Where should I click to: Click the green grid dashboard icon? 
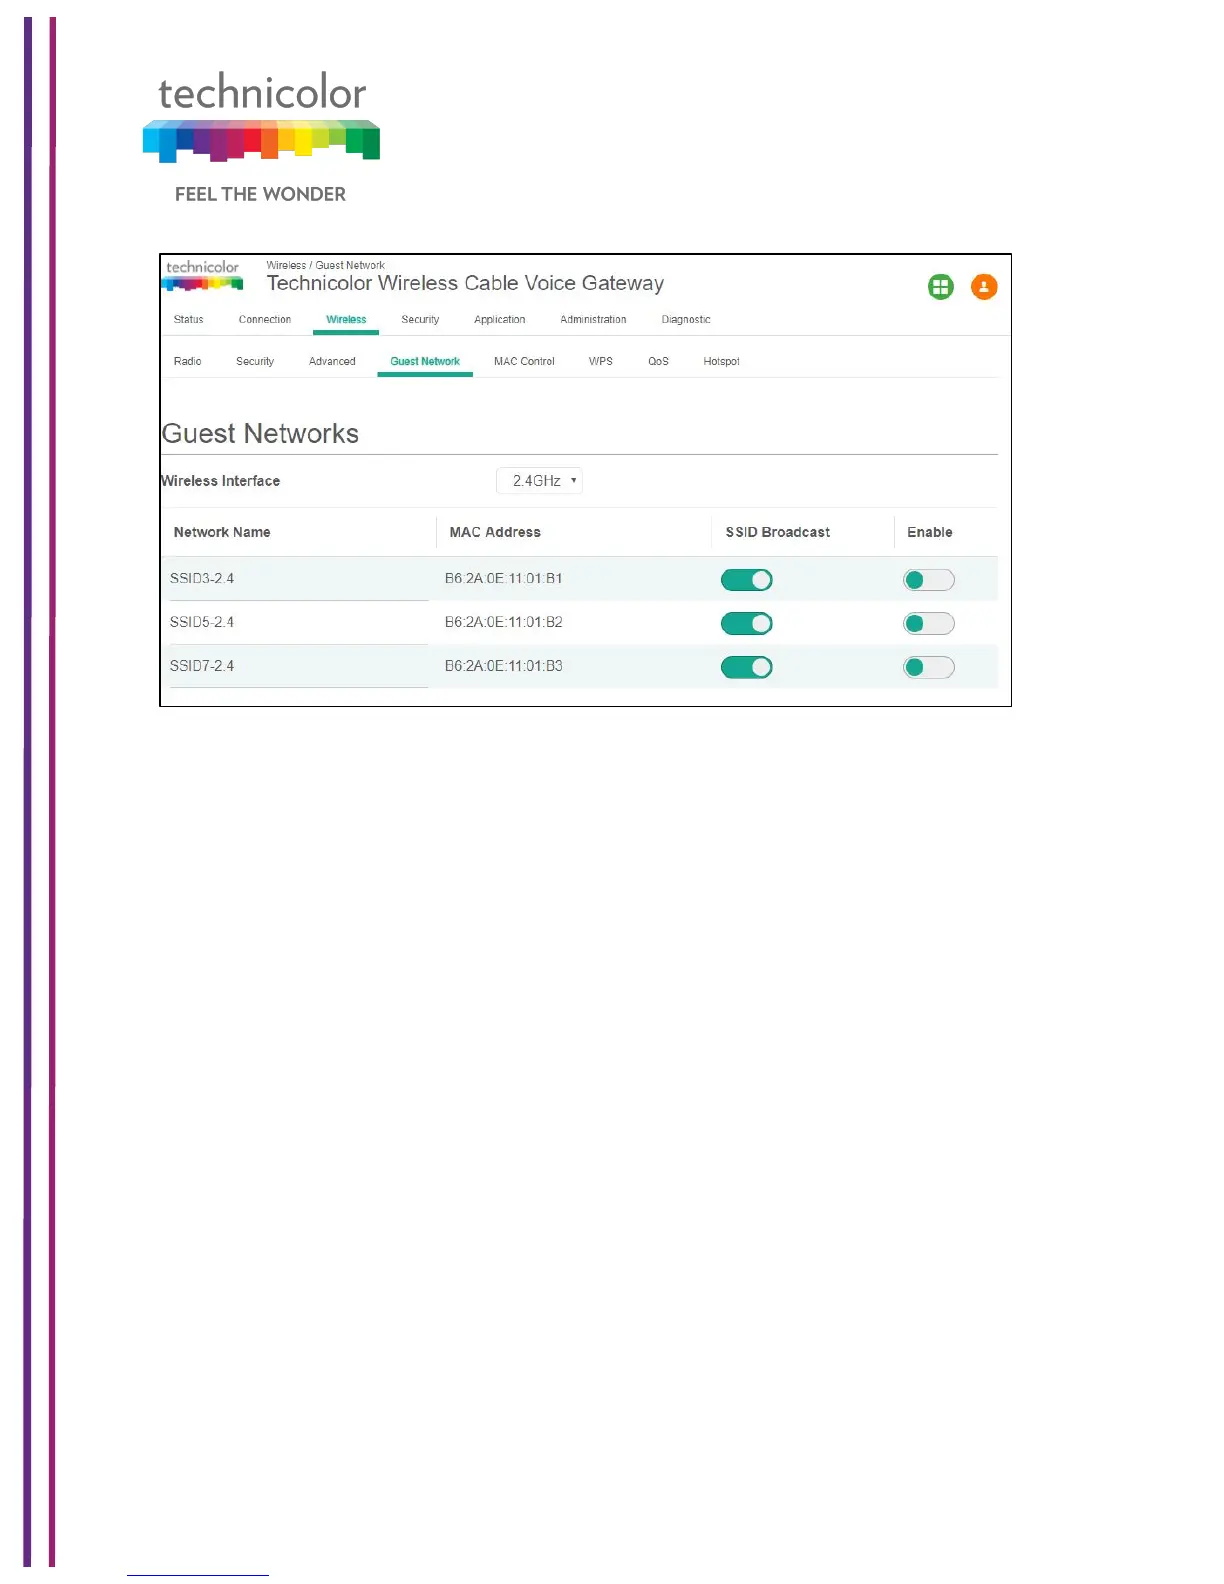pyautogui.click(x=940, y=287)
